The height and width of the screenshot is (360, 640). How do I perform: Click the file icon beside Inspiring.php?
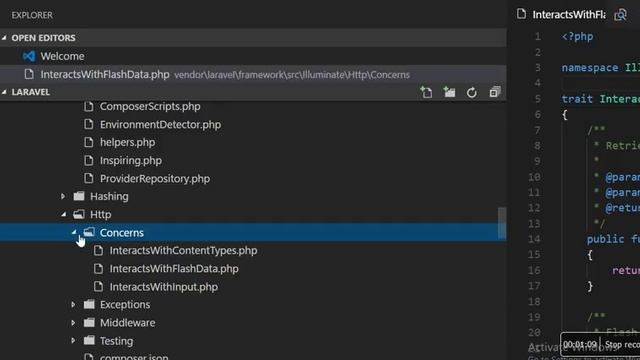click(89, 160)
